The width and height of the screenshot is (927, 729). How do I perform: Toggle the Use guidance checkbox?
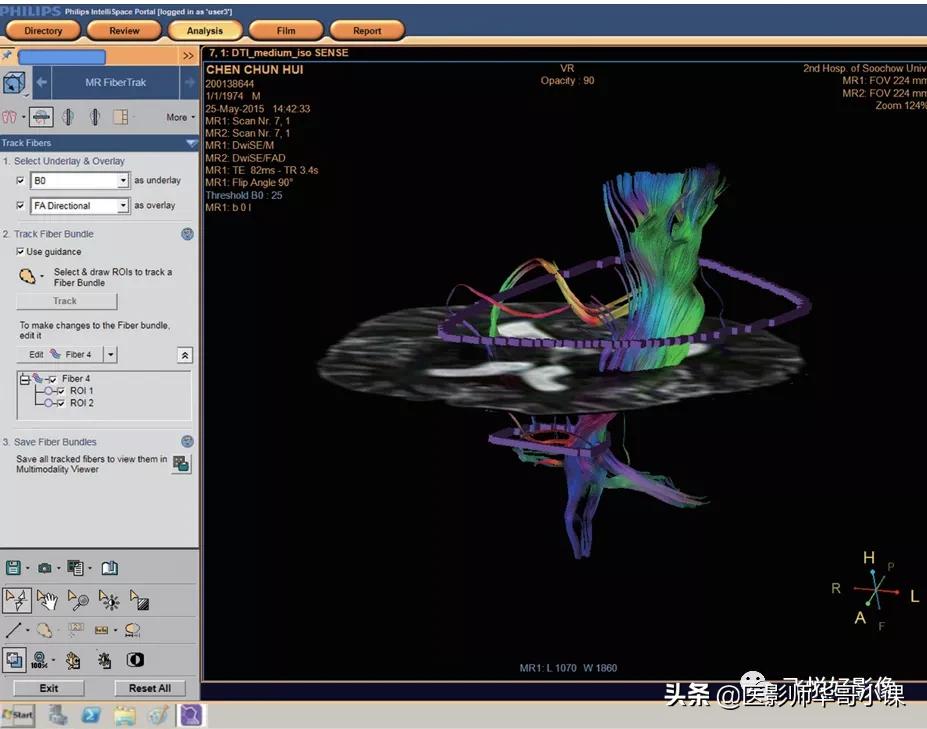21,252
